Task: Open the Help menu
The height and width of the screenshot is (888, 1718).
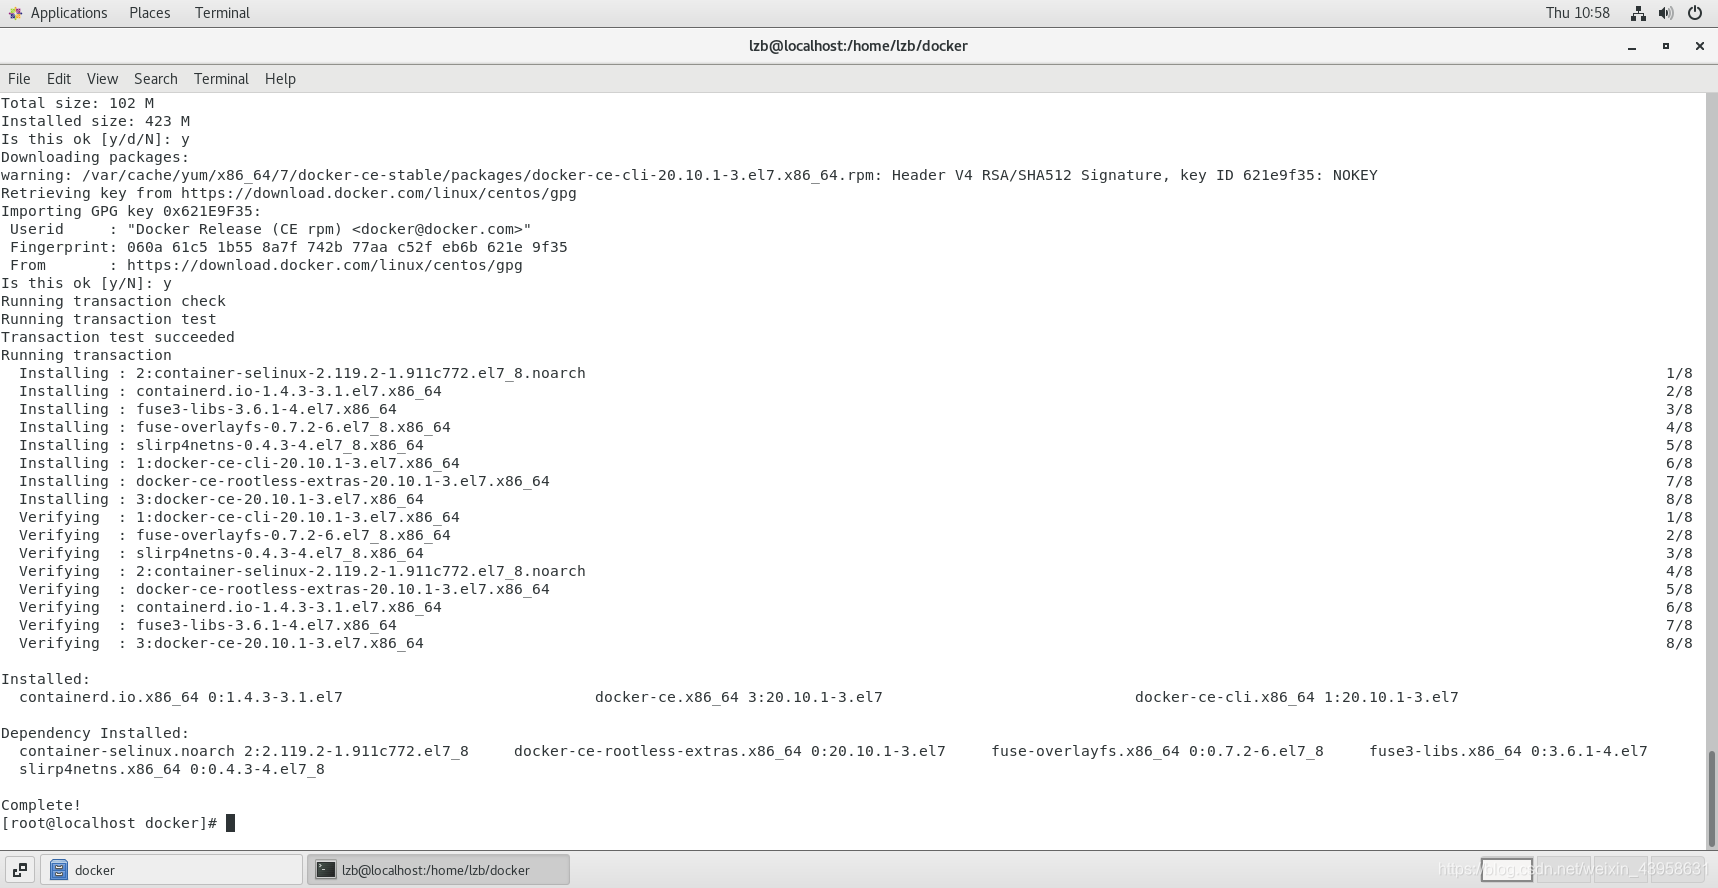Action: tap(280, 79)
